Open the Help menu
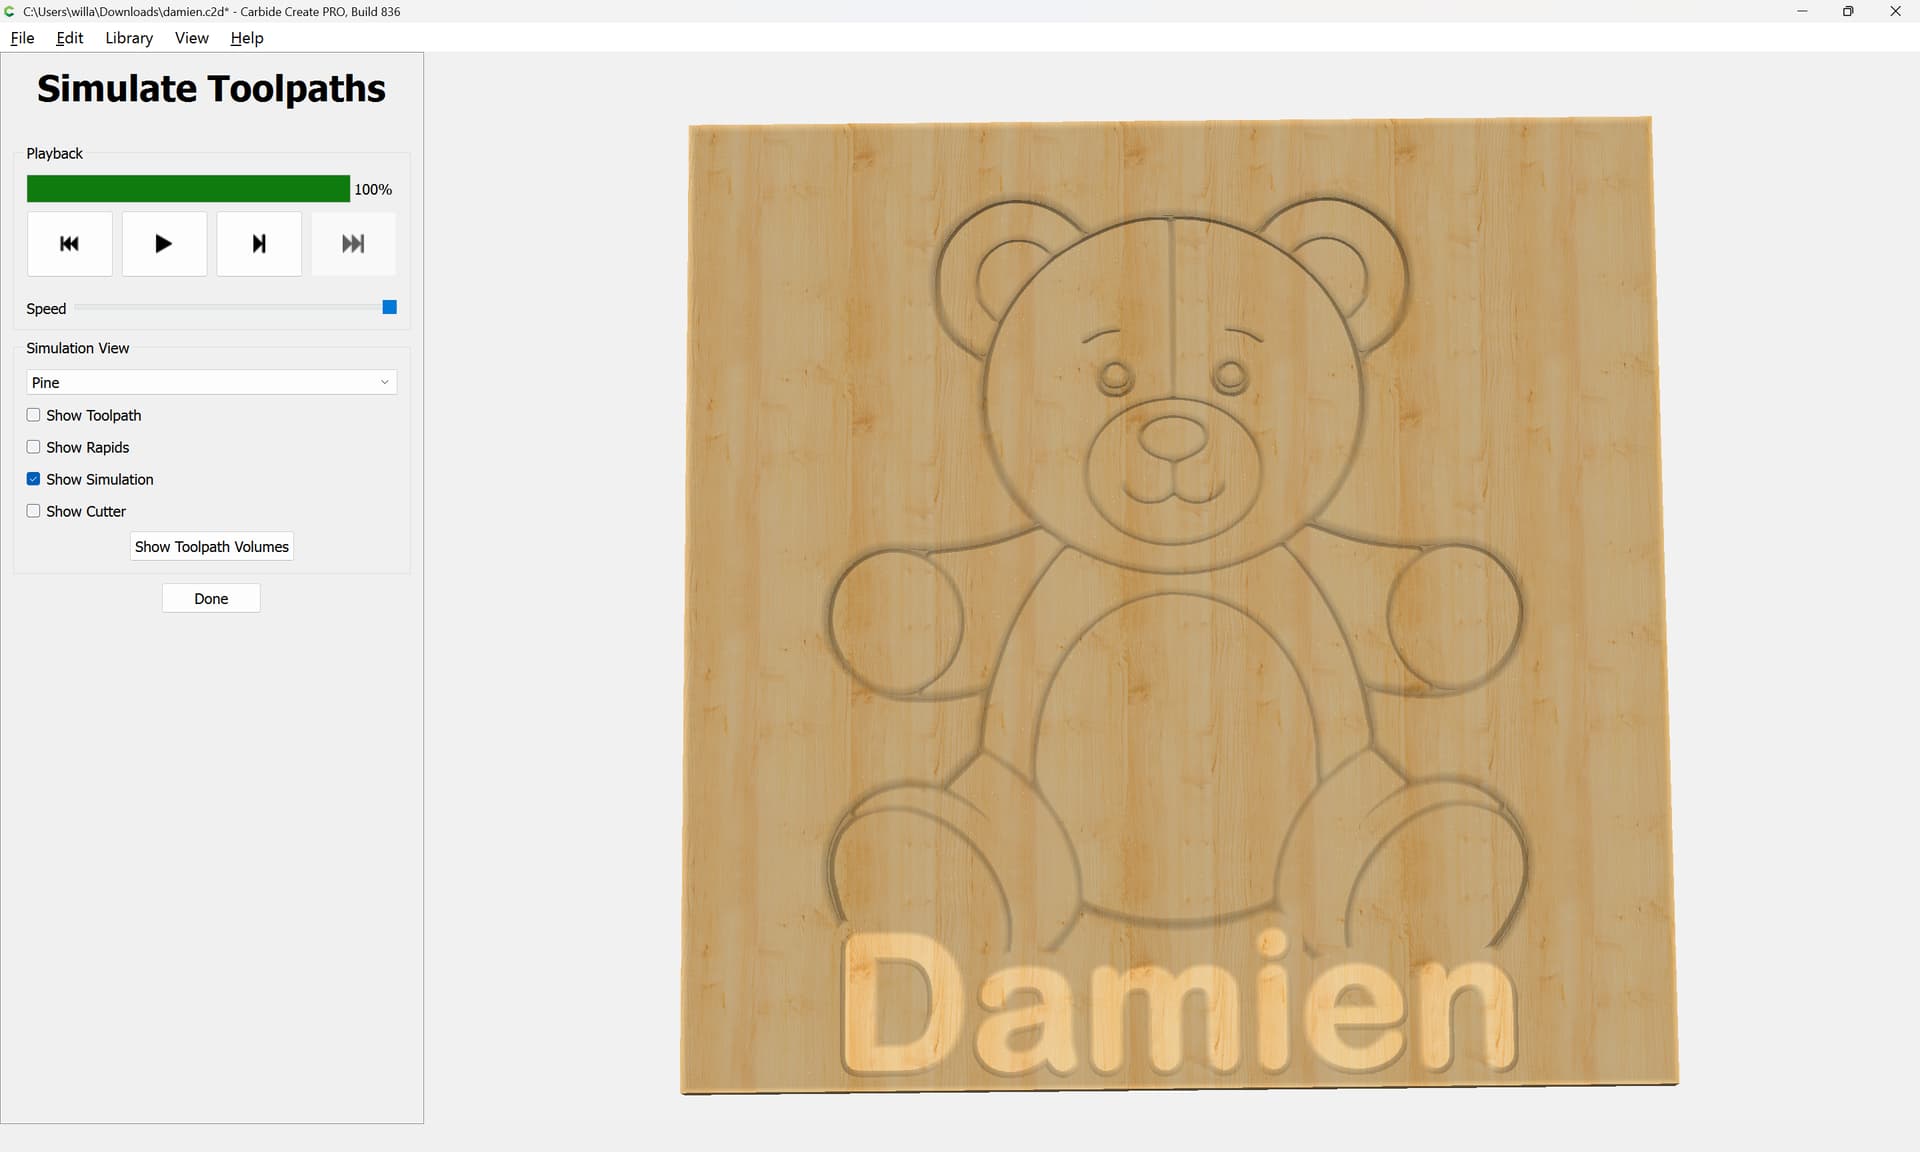 (x=246, y=38)
